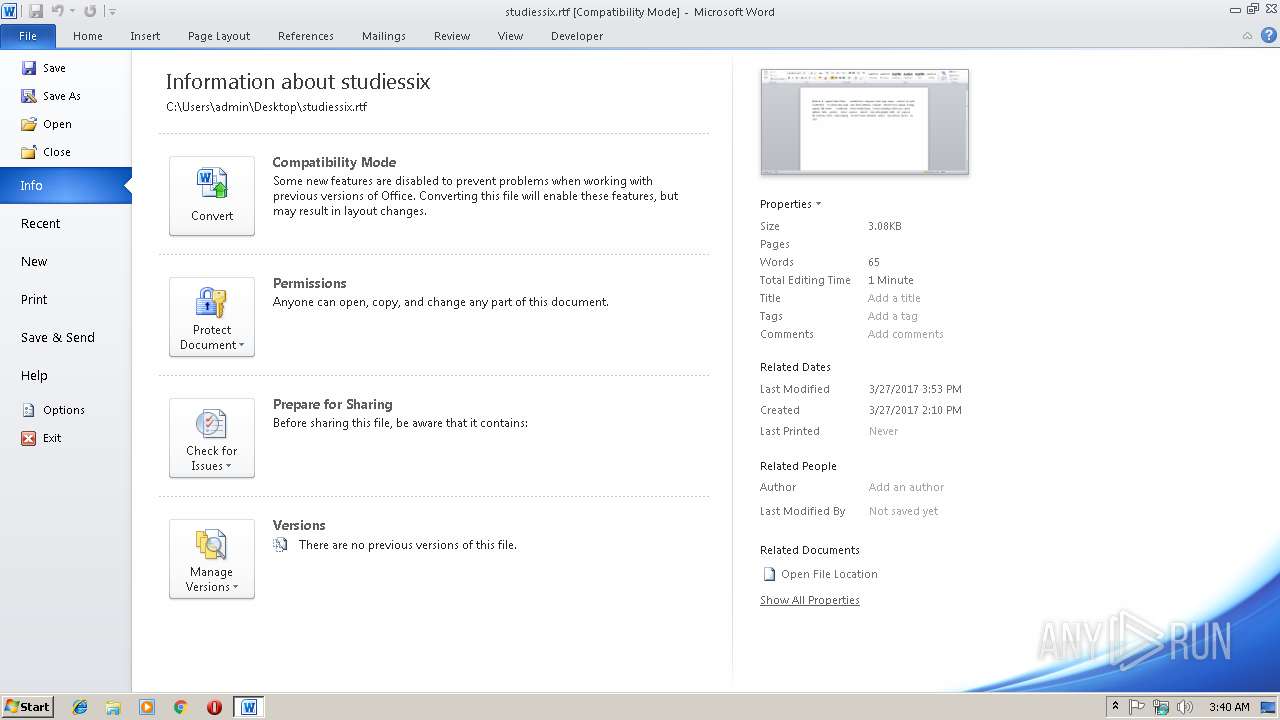Open the Protect Document dropdown
This screenshot has height=720, width=1280.
tap(212, 317)
